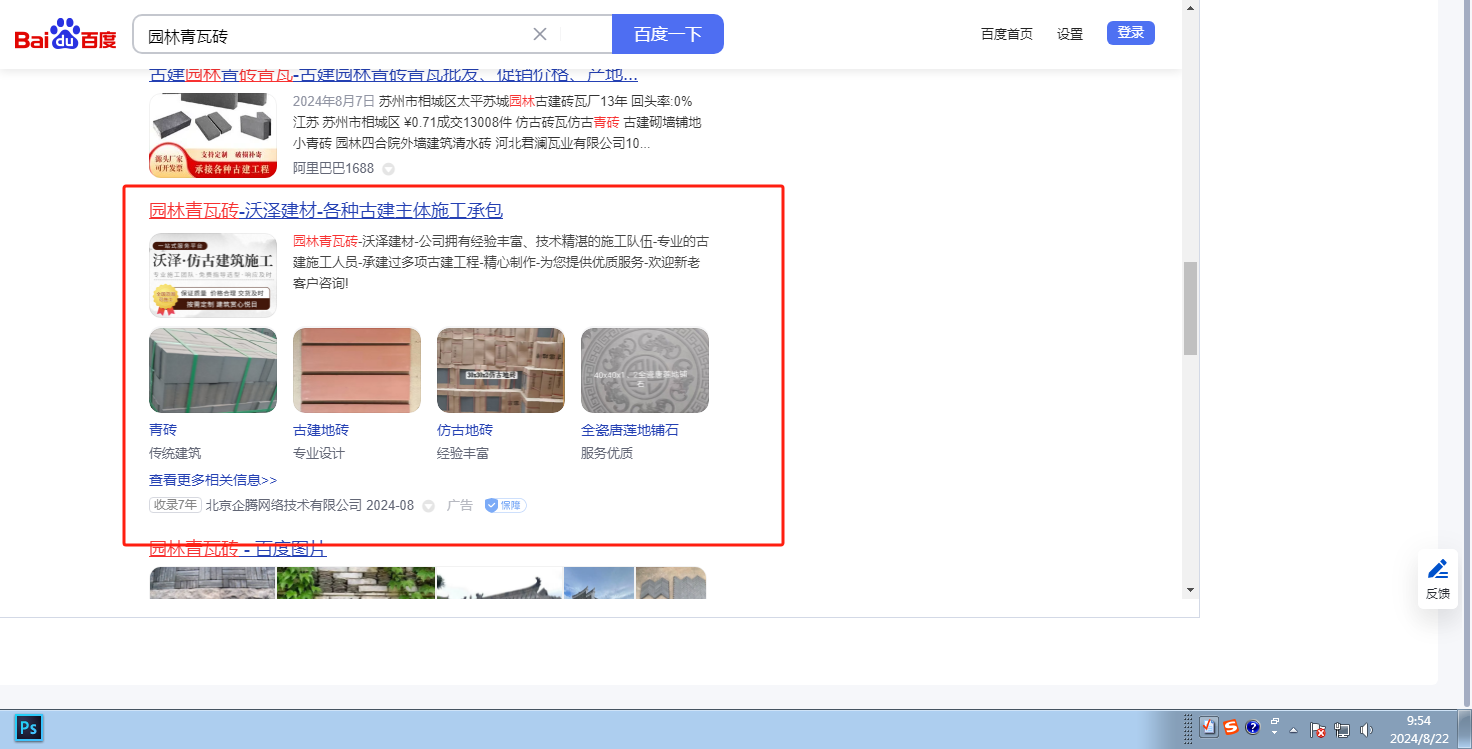Click the Baidu logo
Screen dimensions: 1472x749
pyautogui.click(x=65, y=35)
